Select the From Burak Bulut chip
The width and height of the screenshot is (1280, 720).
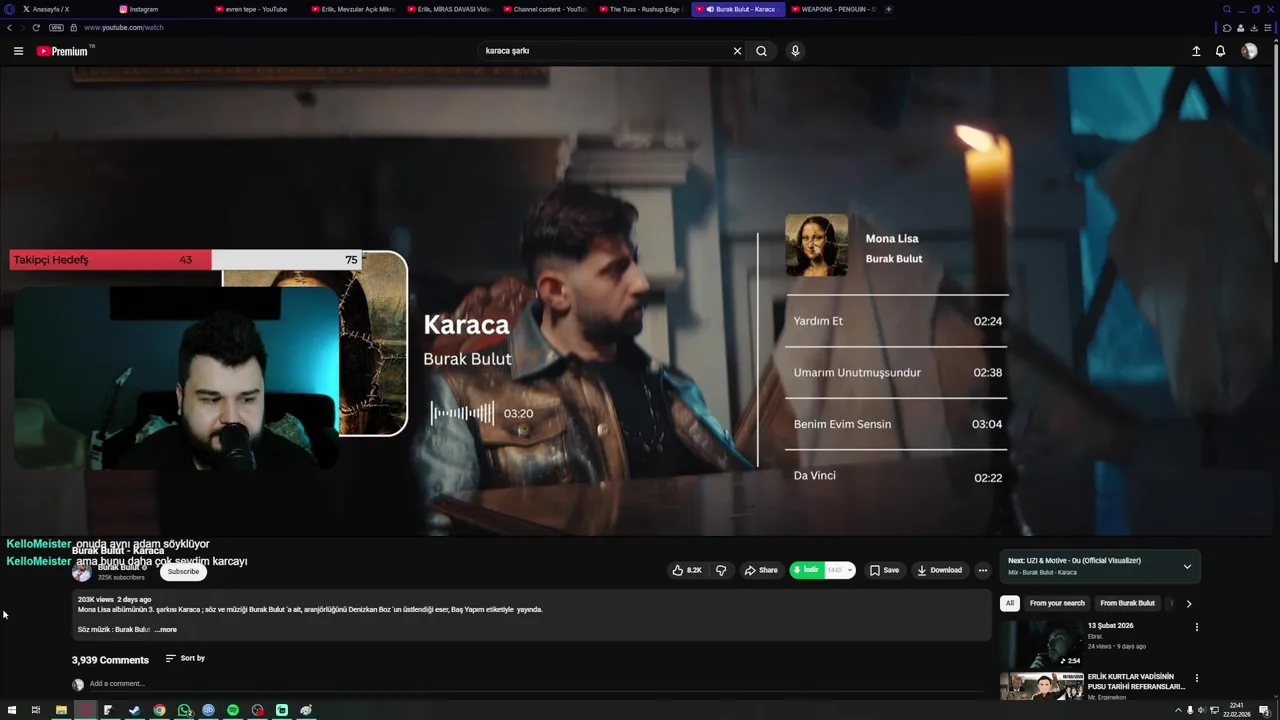pos(1127,603)
